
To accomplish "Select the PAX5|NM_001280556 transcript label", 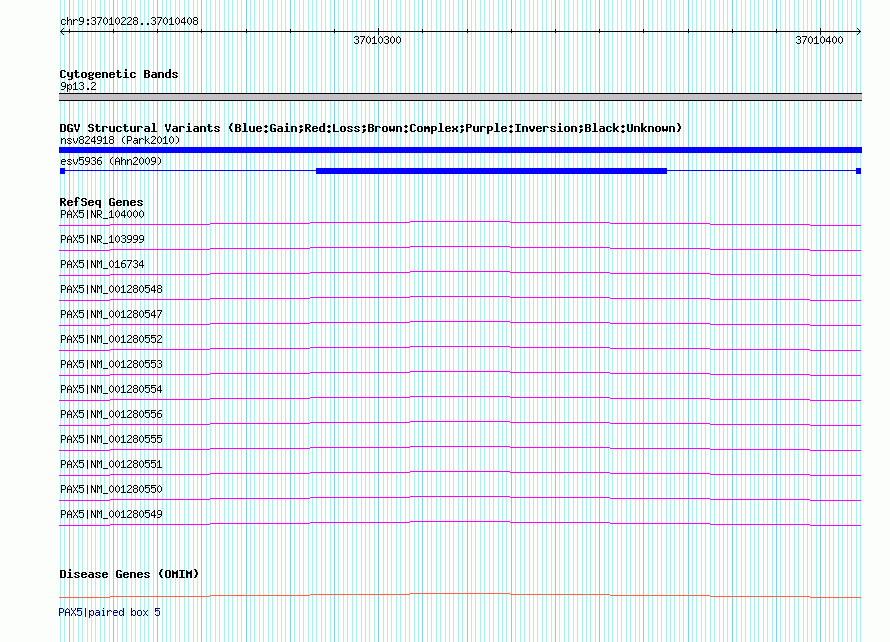I will [111, 414].
